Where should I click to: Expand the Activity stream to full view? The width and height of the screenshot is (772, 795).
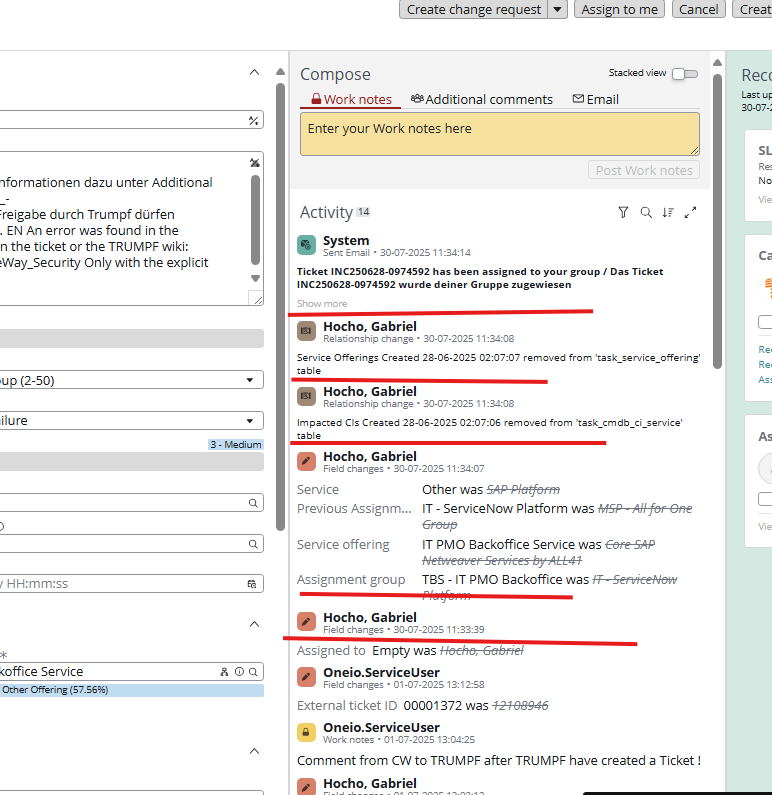[x=690, y=212]
